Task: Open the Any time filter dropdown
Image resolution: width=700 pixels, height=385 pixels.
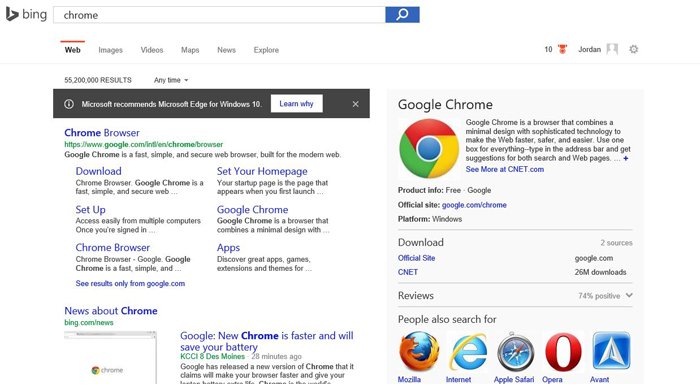Action: click(171, 80)
